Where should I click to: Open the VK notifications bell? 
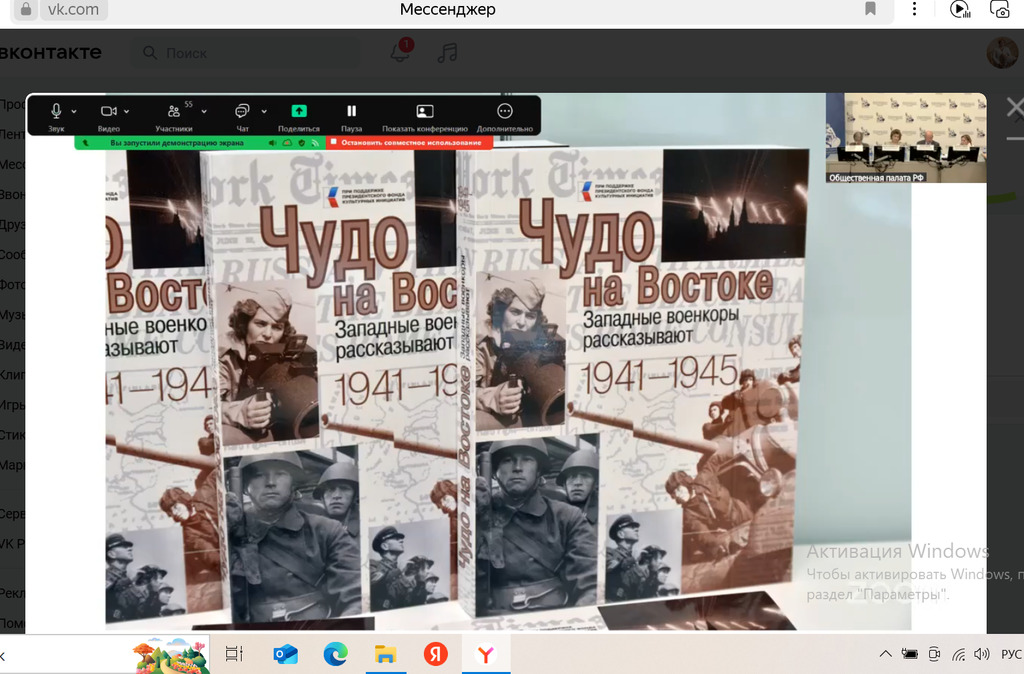pos(400,53)
